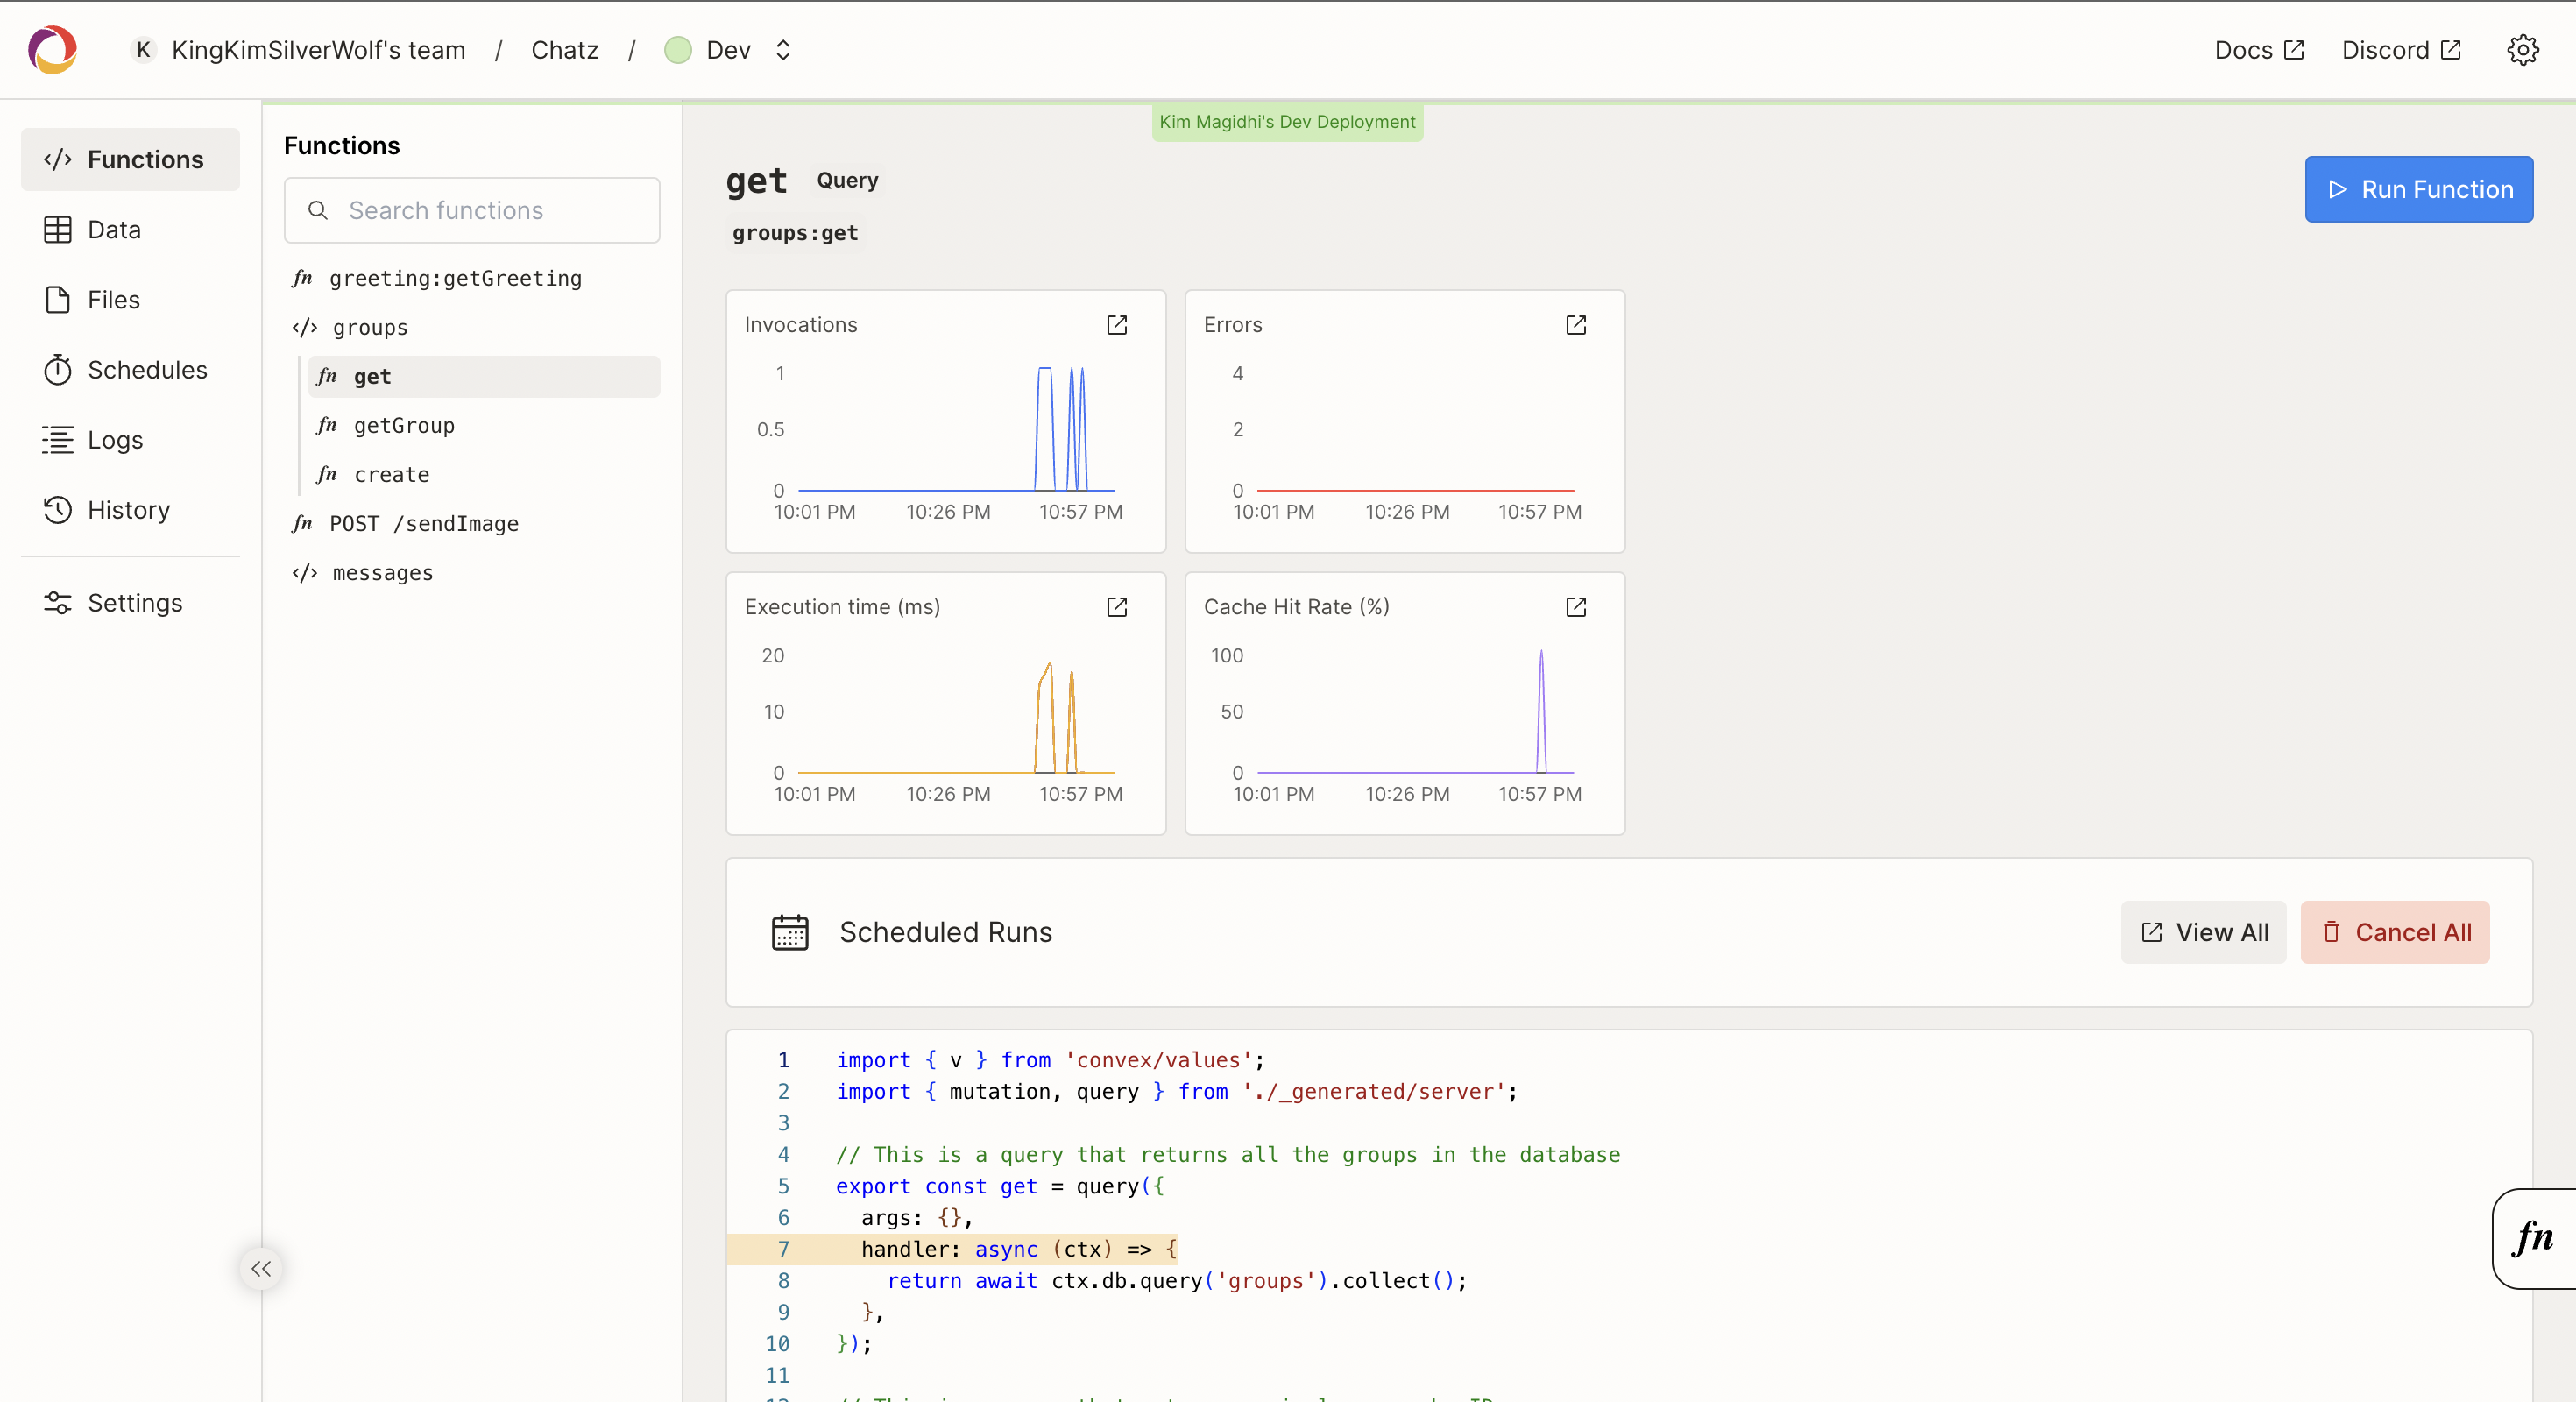Click Cancel All scheduled runs

[2394, 932]
